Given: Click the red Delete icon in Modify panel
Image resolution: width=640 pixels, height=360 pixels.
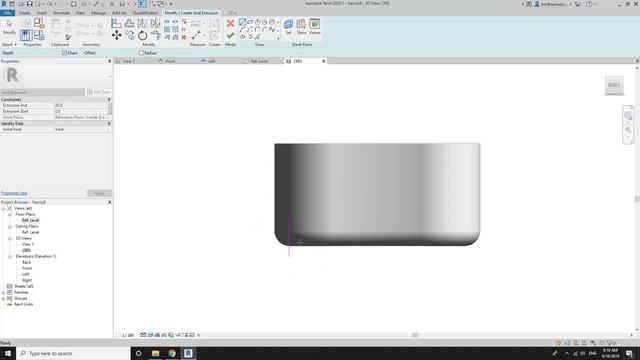Looking at the screenshot, I should click(184, 37).
